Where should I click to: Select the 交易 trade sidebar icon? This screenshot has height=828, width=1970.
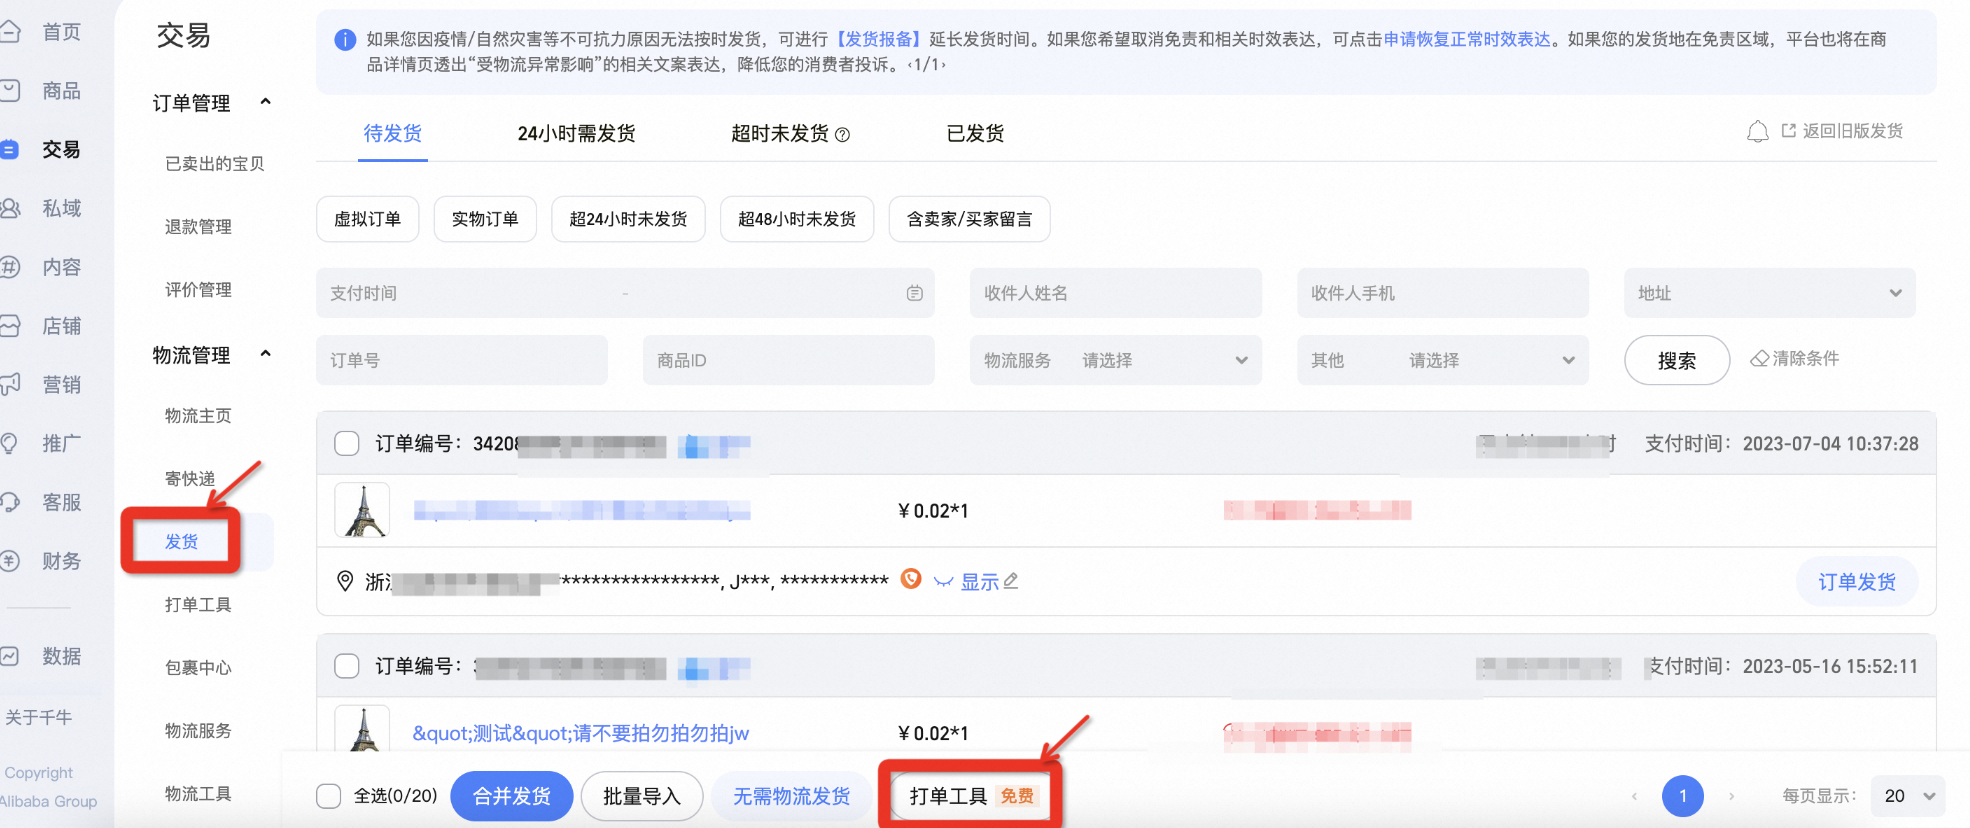coord(10,150)
